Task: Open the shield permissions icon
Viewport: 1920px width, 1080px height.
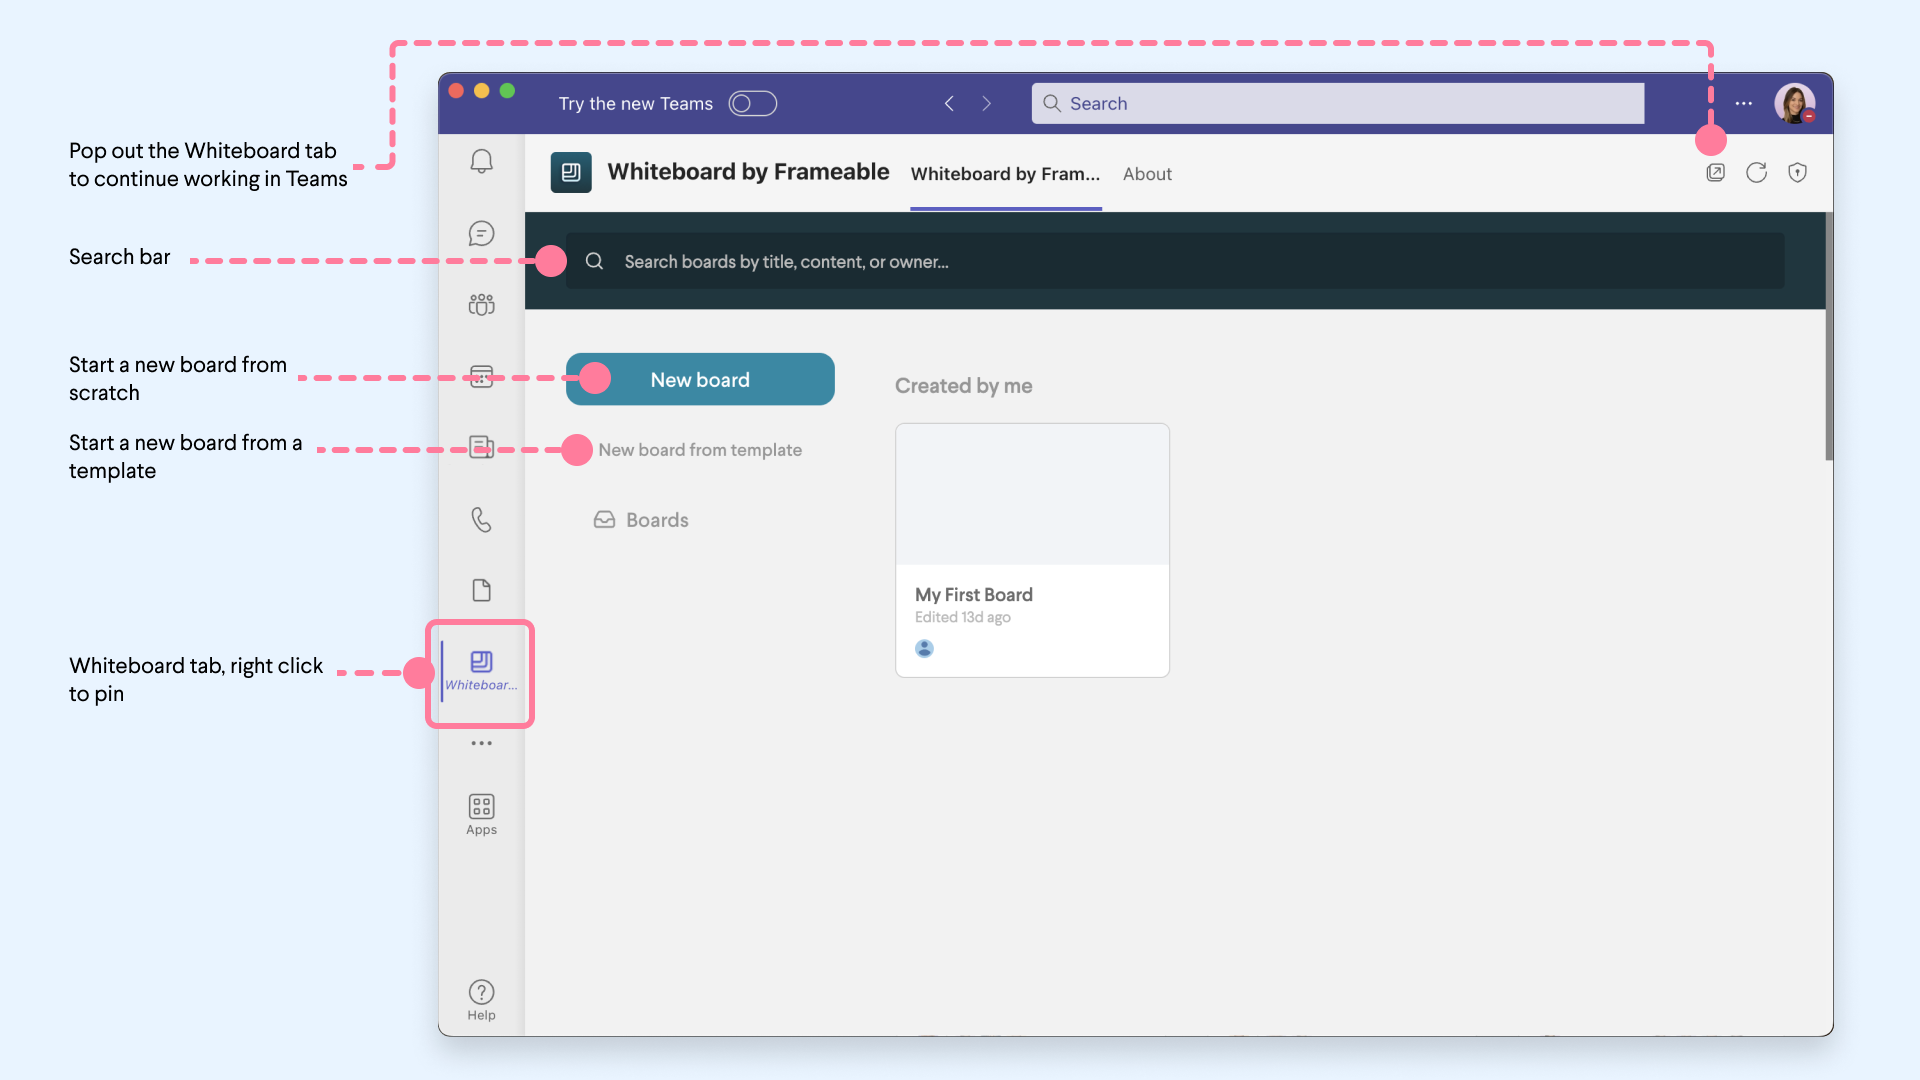Action: (x=1797, y=173)
